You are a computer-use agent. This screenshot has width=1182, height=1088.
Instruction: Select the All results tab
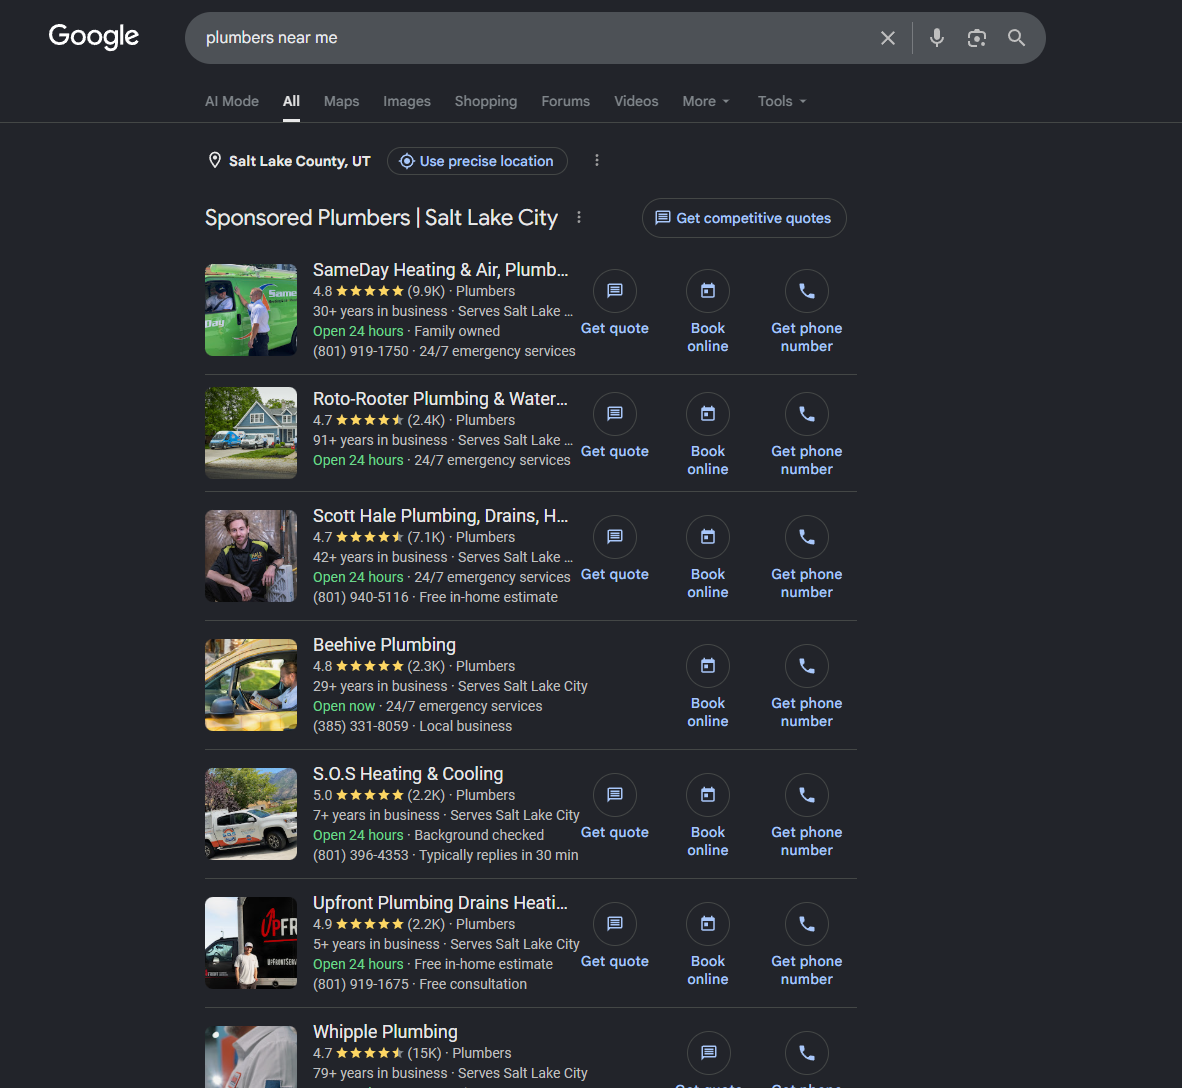click(291, 101)
